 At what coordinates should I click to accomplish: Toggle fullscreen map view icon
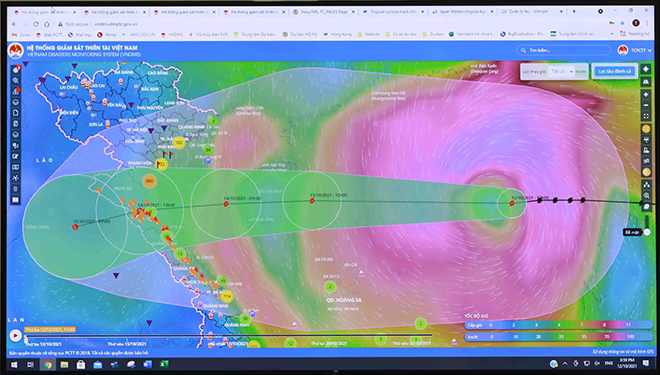pos(646,116)
